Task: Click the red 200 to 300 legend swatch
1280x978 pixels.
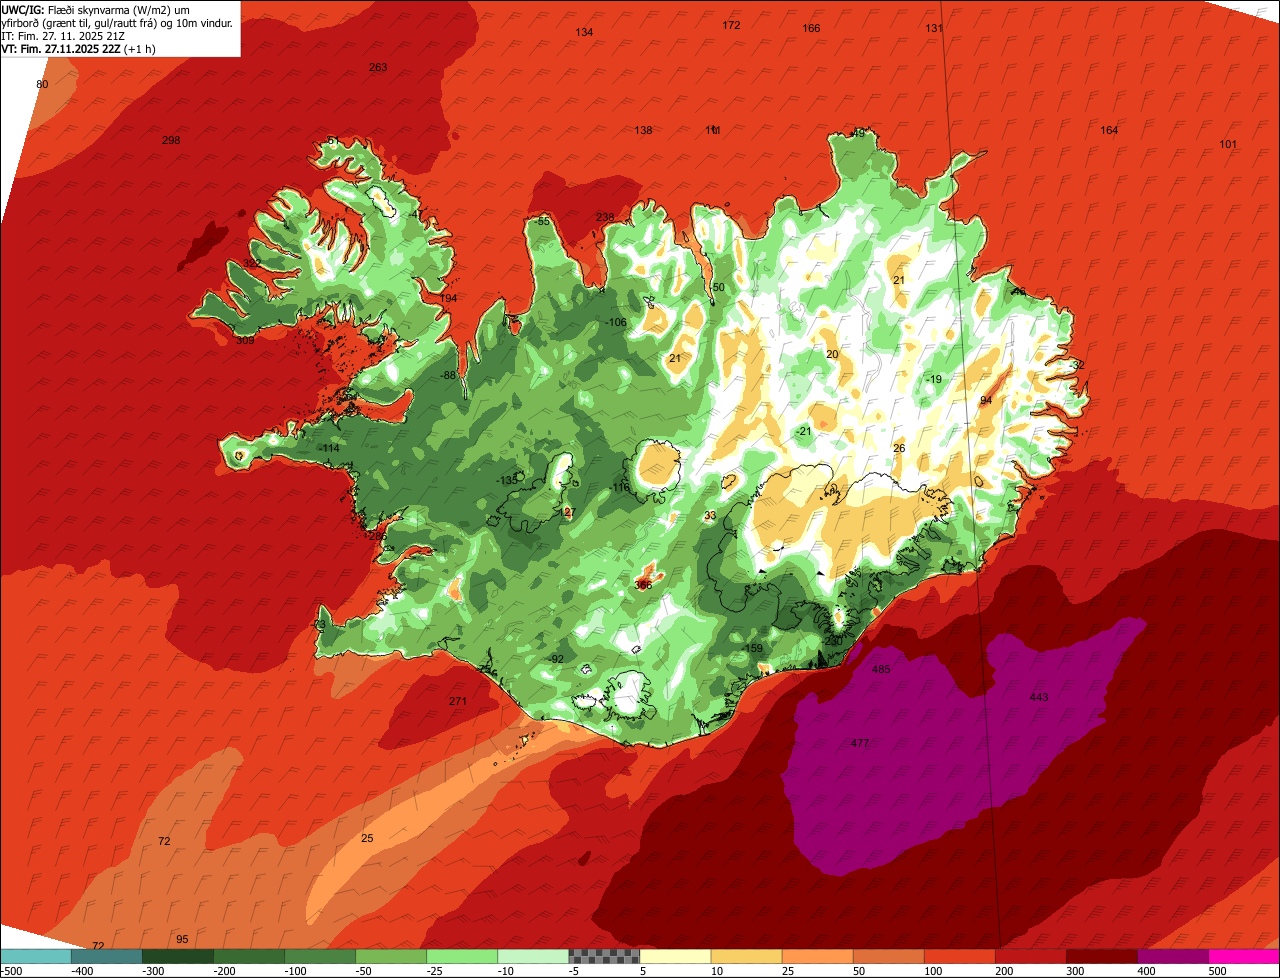Action: pyautogui.click(x=1030, y=956)
